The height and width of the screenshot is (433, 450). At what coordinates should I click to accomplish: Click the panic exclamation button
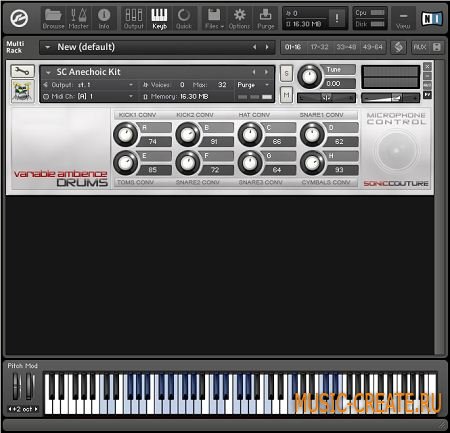(337, 18)
